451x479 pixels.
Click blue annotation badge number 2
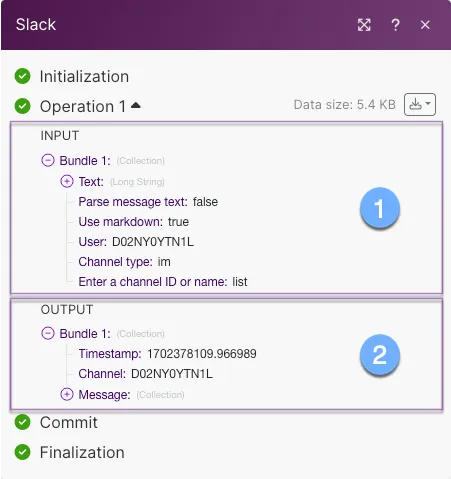pyautogui.click(x=380, y=355)
